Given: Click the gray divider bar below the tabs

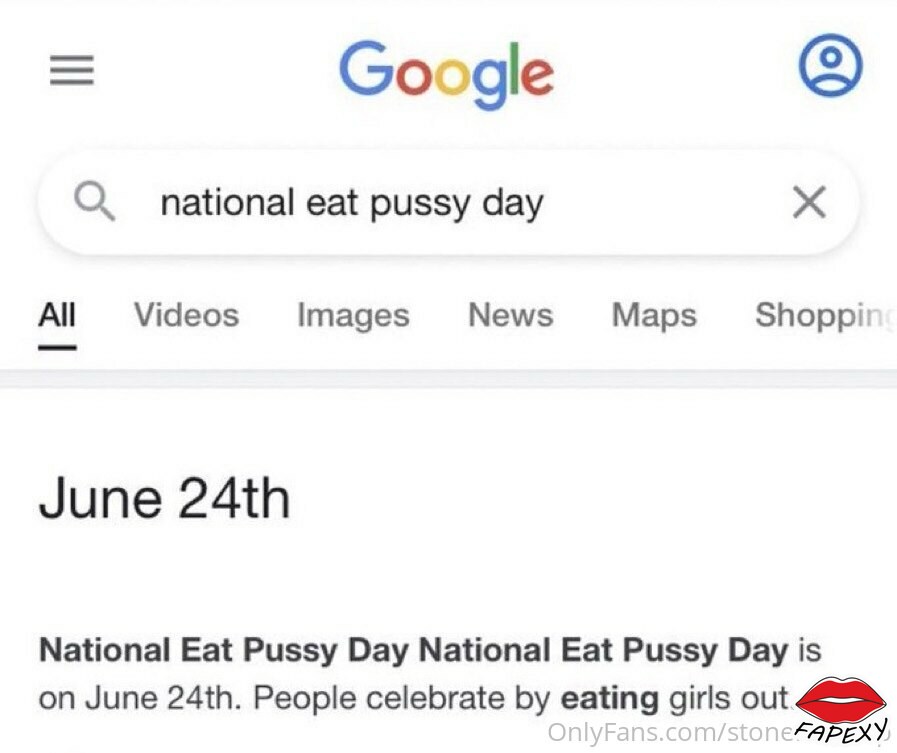Looking at the screenshot, I should (448, 379).
